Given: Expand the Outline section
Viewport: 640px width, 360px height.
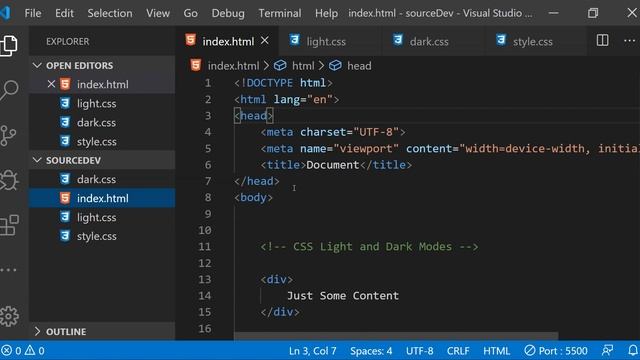Looking at the screenshot, I should click(102, 331).
